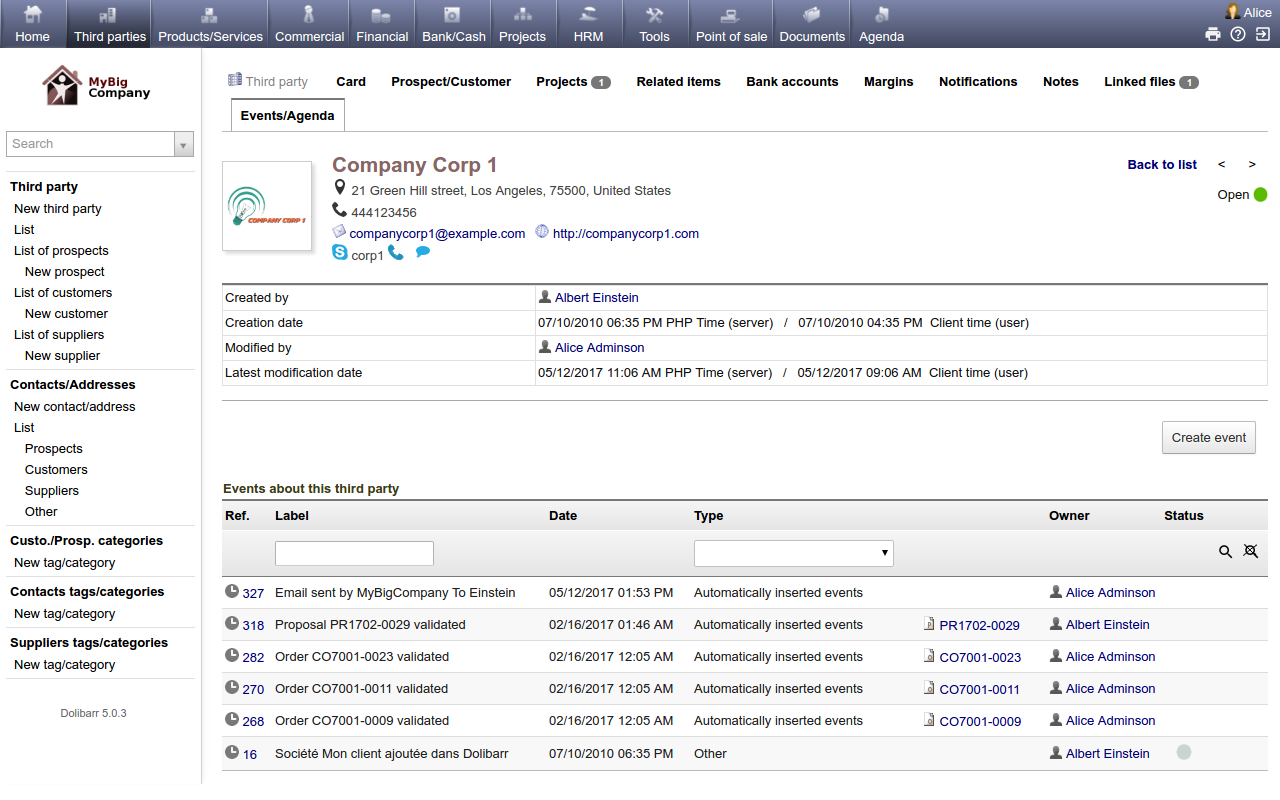
Task: Click the logout icon
Action: (1263, 34)
